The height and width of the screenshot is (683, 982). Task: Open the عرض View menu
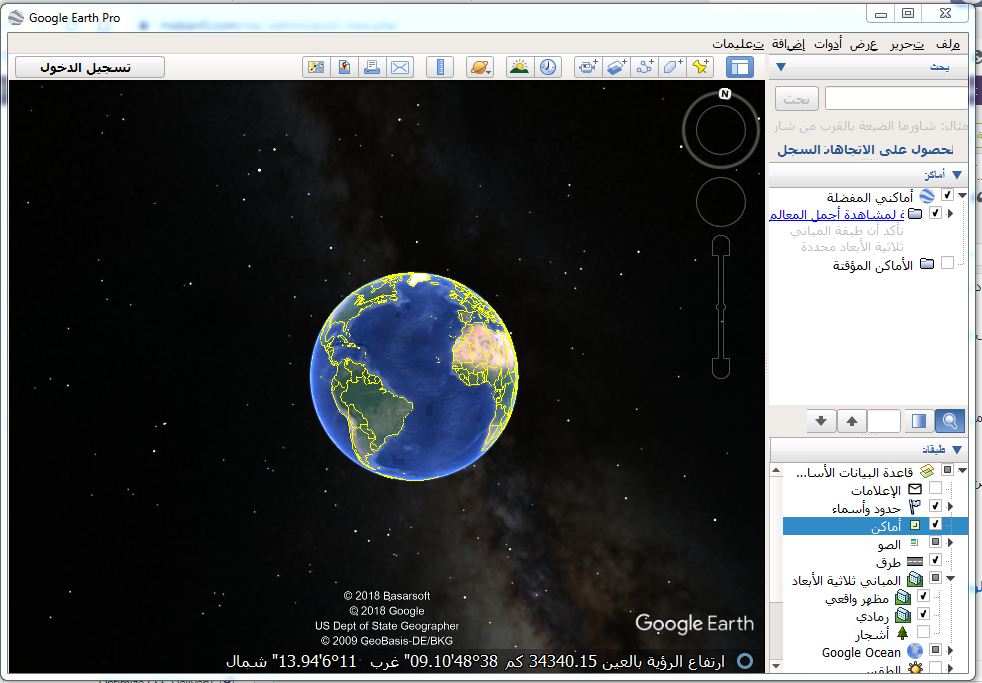pyautogui.click(x=864, y=44)
